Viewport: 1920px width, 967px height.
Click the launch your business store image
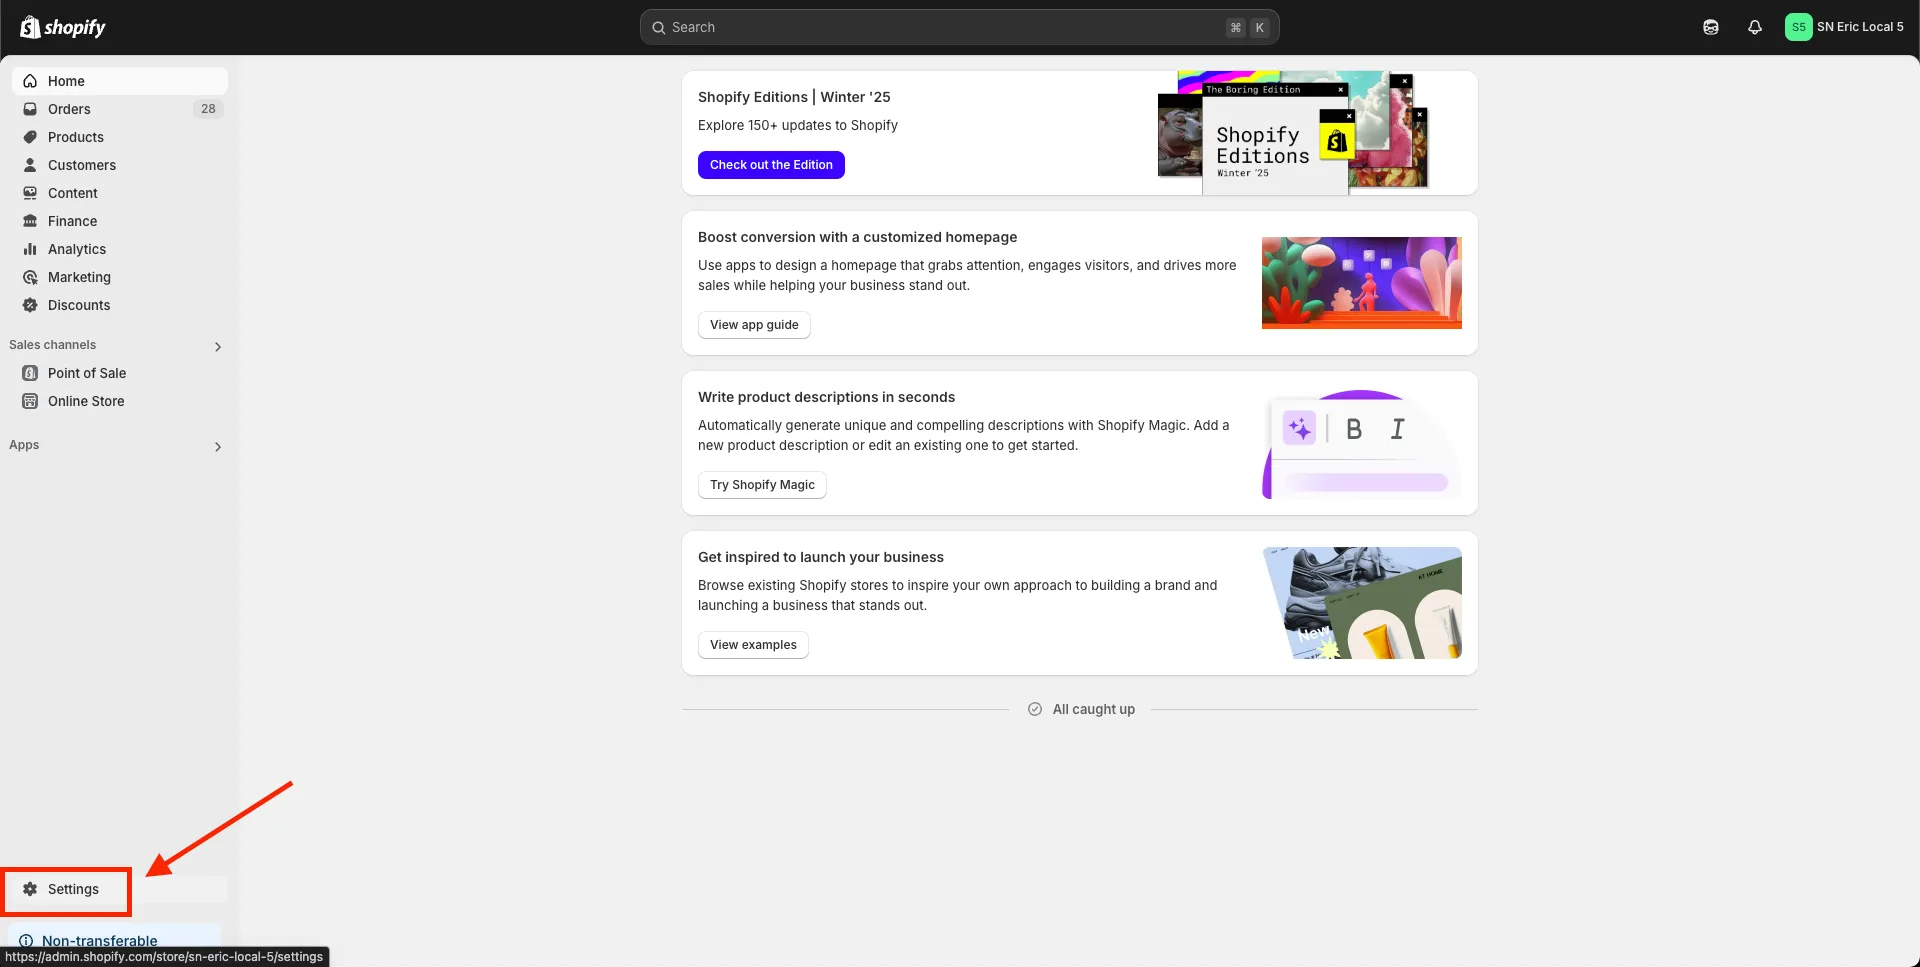point(1362,603)
